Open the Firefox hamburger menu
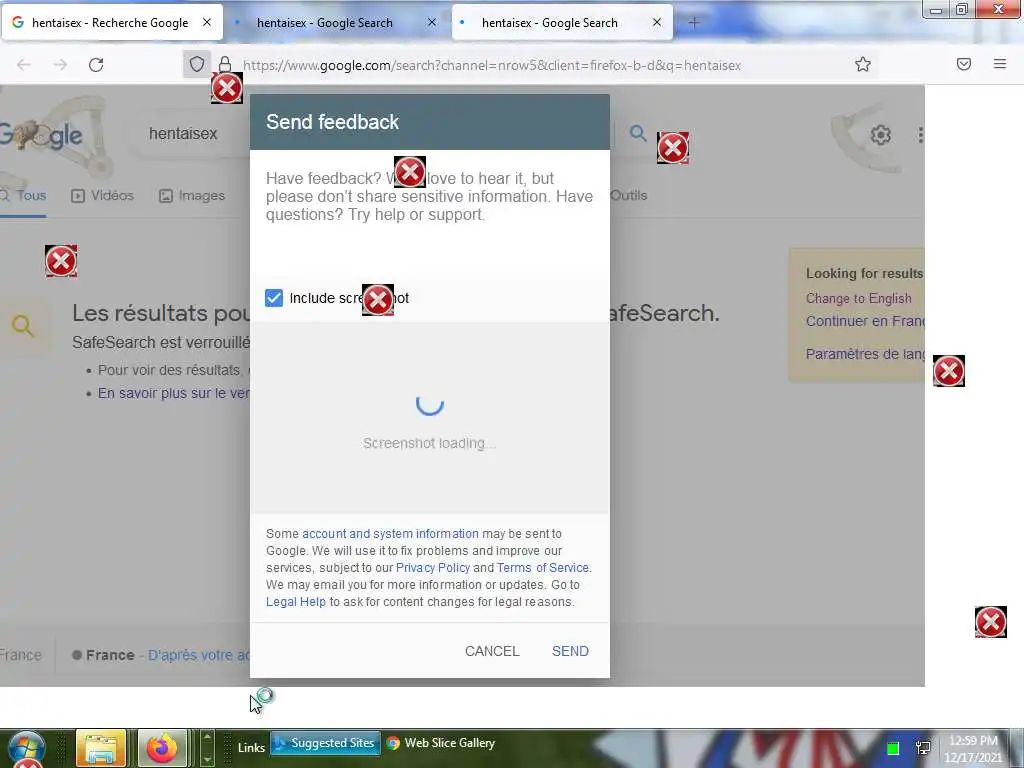This screenshot has width=1024, height=768. point(1000,64)
